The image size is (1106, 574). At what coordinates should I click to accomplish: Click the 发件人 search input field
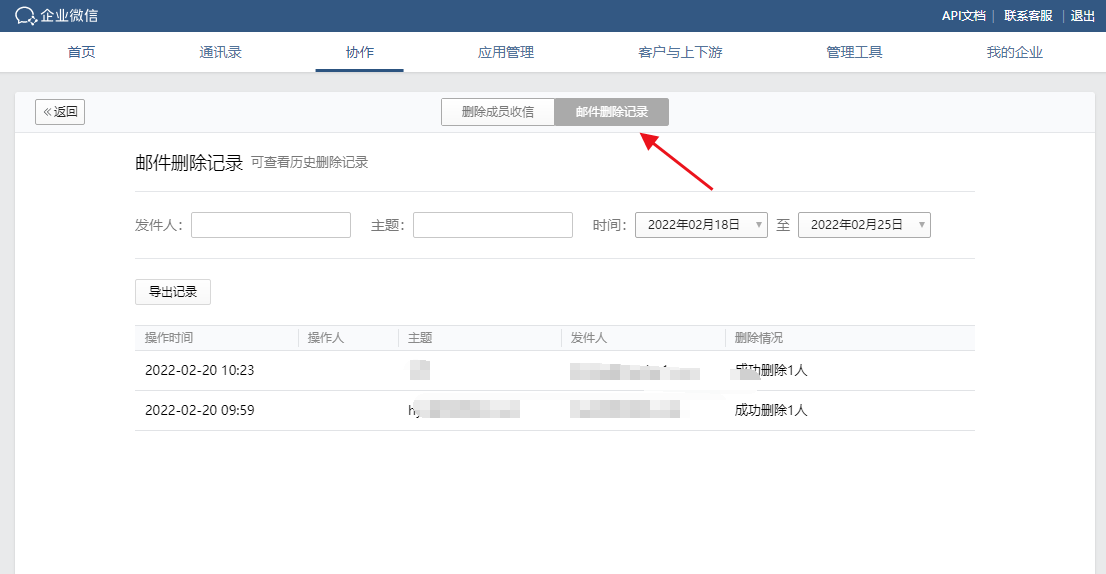coord(271,225)
